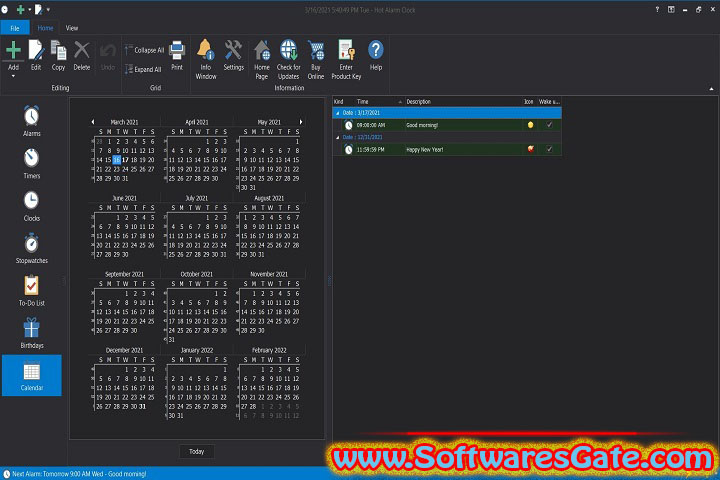Click Check for Updates globe icon
Image resolution: width=720 pixels, height=480 pixels.
[289, 50]
